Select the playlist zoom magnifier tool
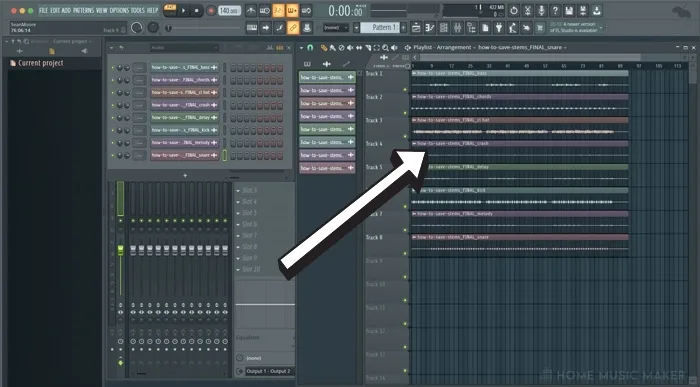Image resolution: width=700 pixels, height=387 pixels. [385, 47]
